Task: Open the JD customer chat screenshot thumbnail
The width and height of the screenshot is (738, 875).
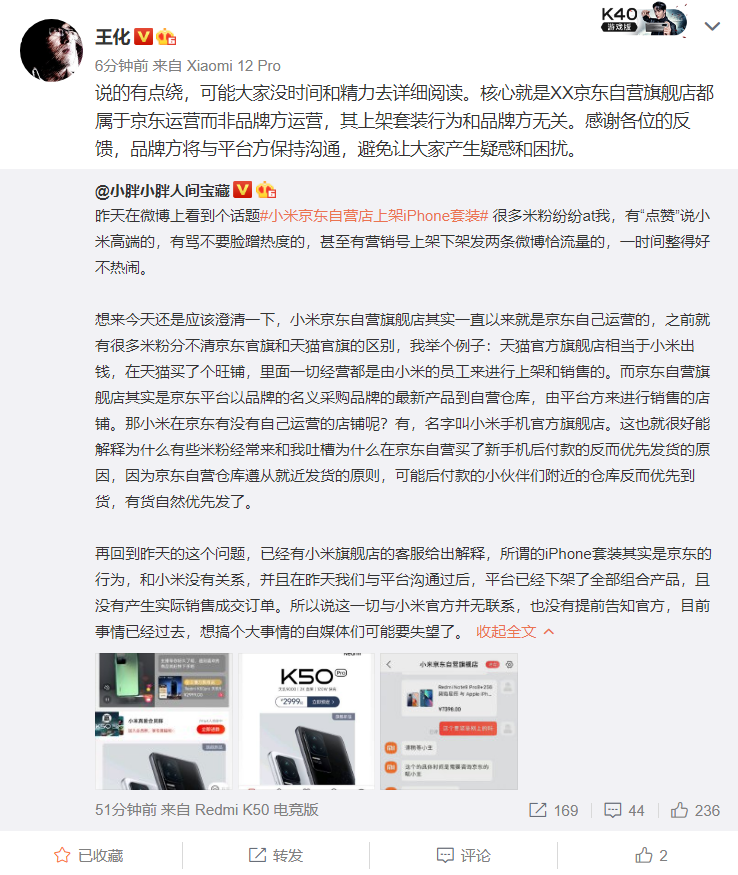Action: [x=449, y=721]
